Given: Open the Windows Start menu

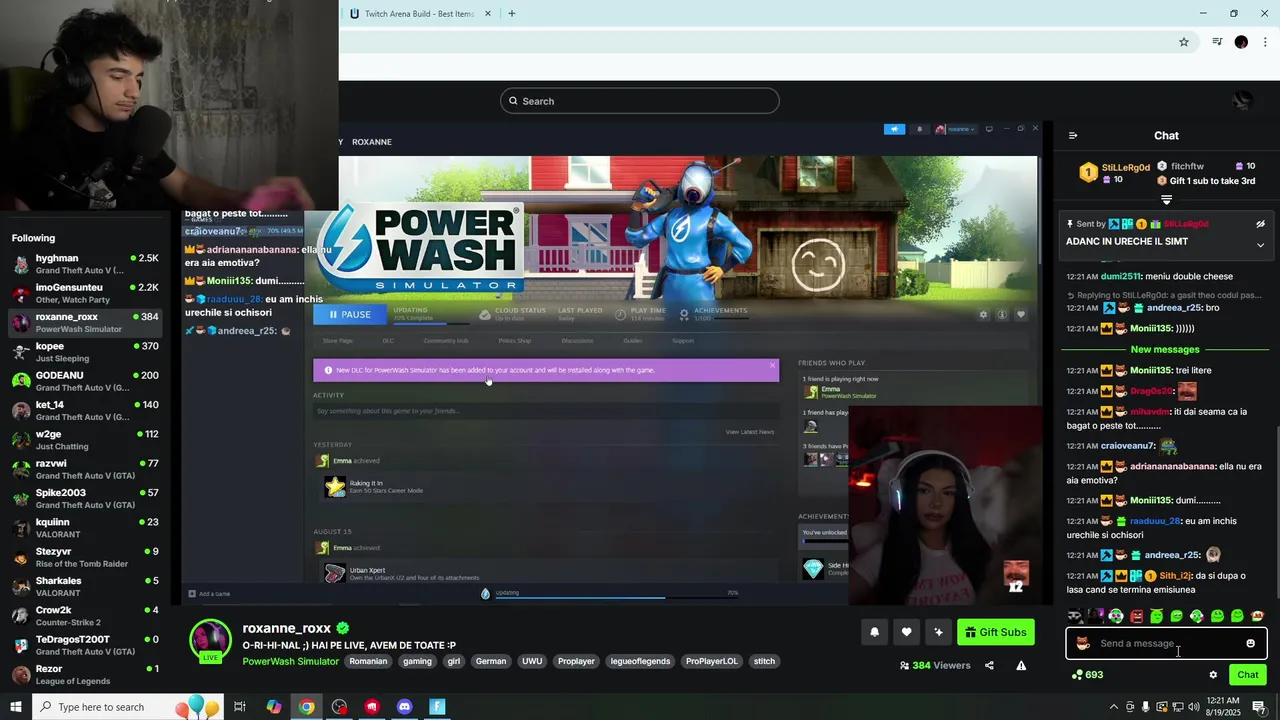Looking at the screenshot, I should coord(16,707).
